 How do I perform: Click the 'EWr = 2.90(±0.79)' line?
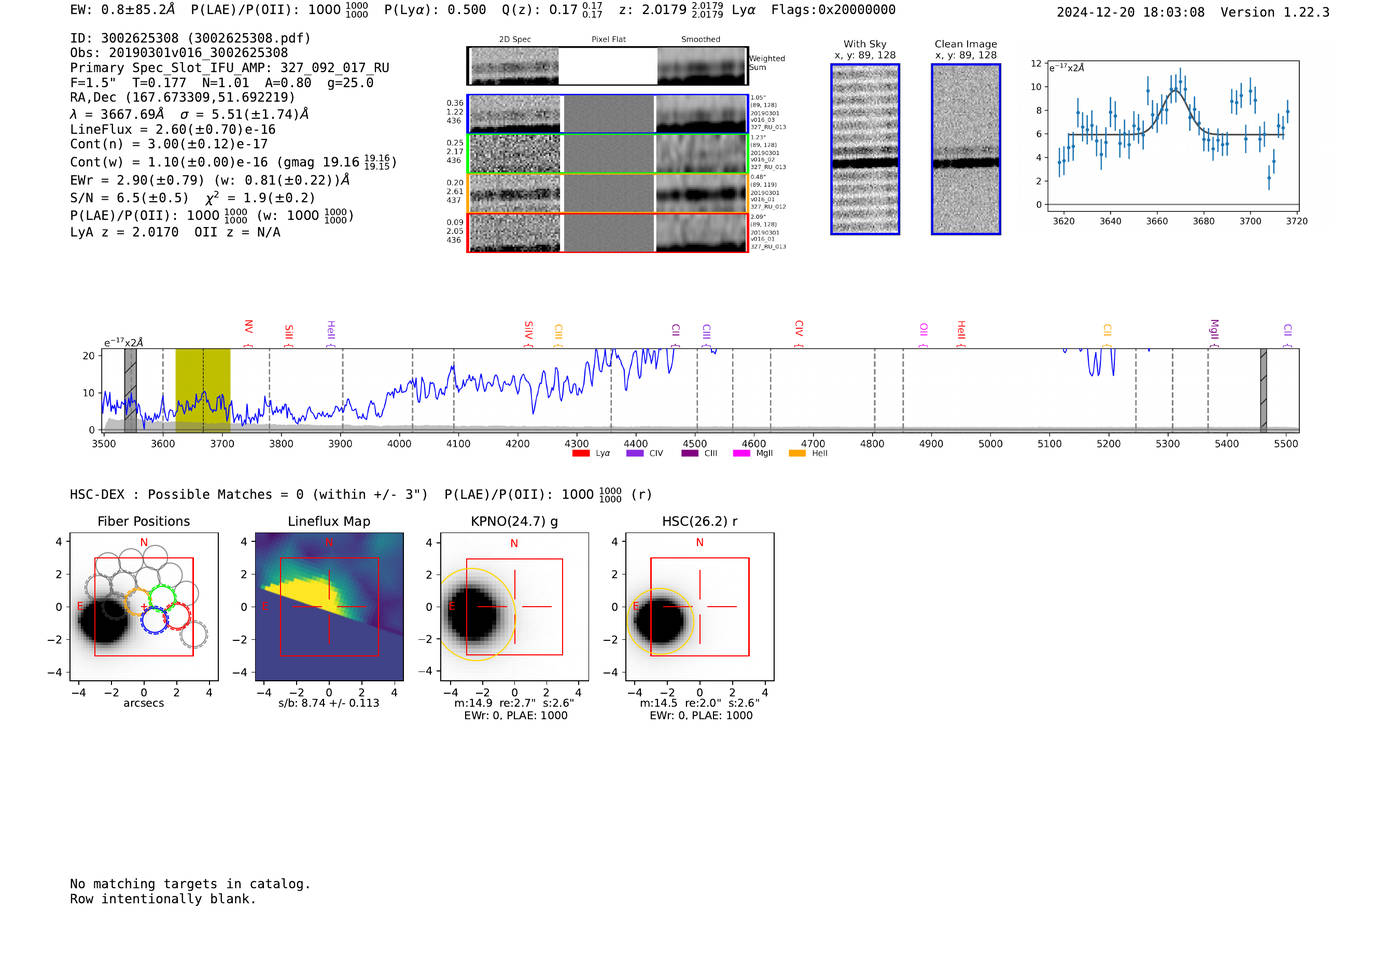point(210,180)
